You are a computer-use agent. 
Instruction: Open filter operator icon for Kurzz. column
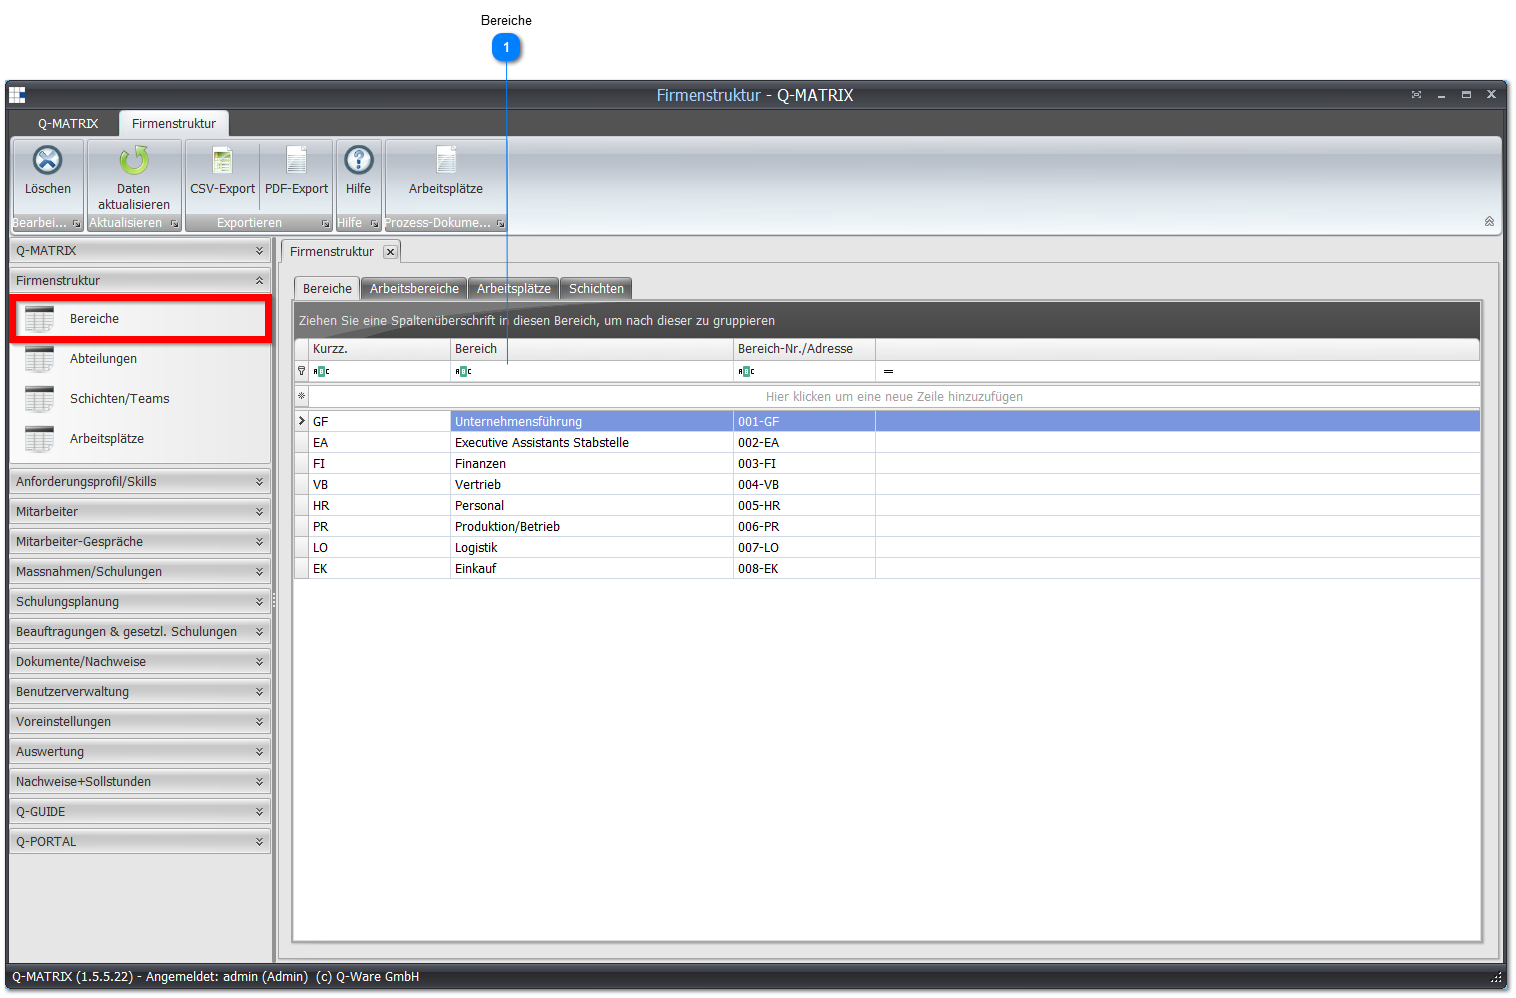[x=321, y=371]
